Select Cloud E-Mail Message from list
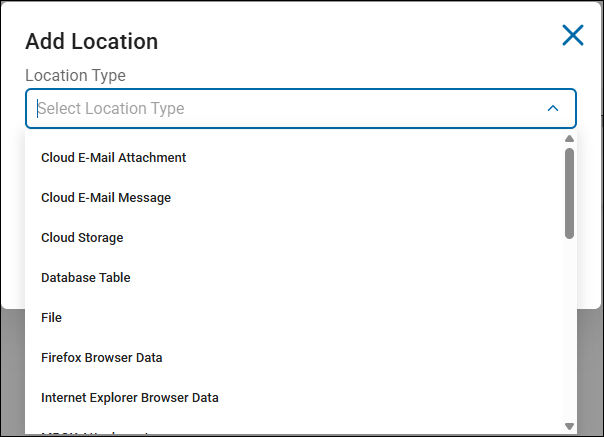The image size is (604, 437). (x=106, y=198)
